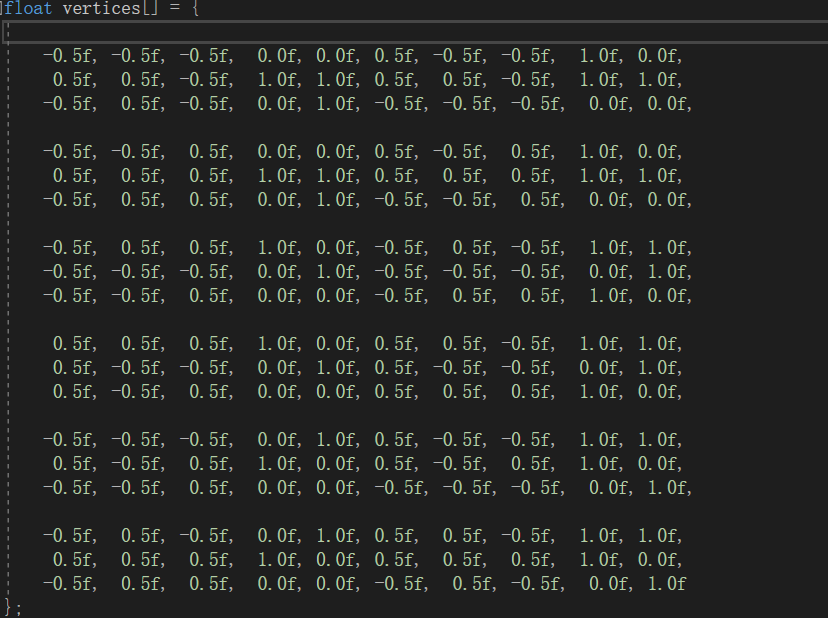
Task: Click the last '0.0f,' in third data row
Action: [670, 104]
